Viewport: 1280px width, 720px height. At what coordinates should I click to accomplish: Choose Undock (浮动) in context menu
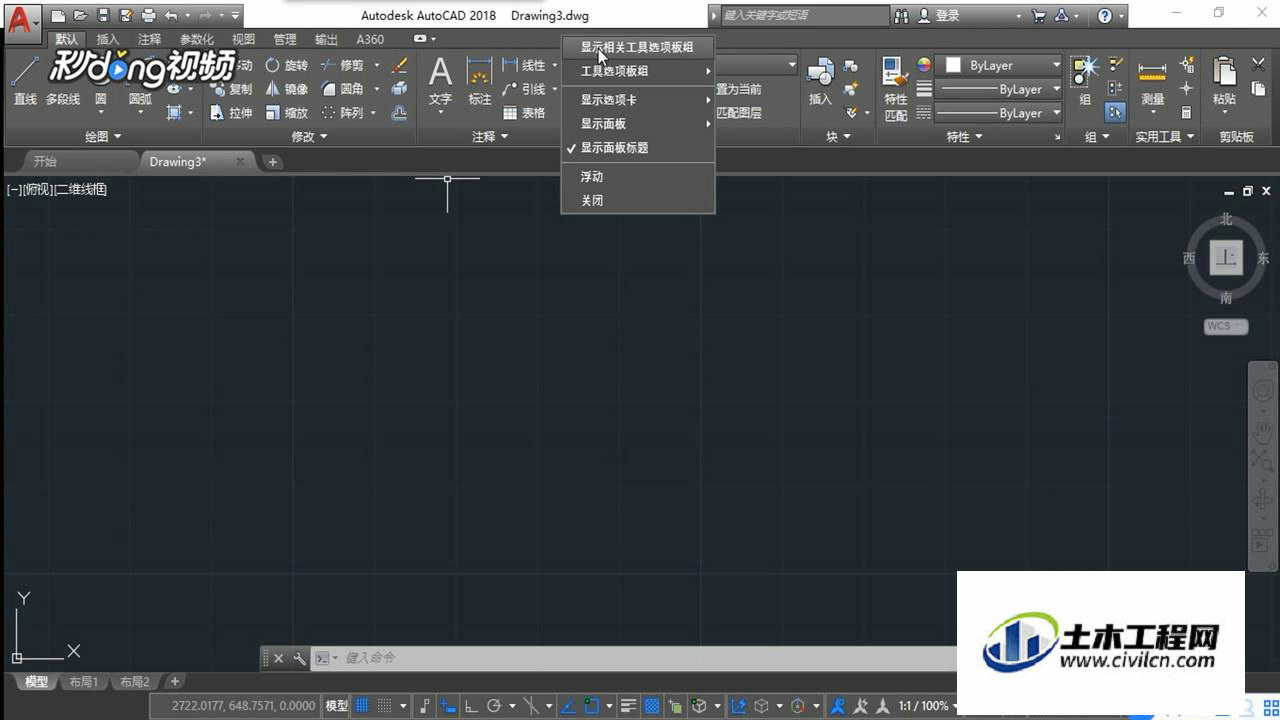(x=638, y=176)
